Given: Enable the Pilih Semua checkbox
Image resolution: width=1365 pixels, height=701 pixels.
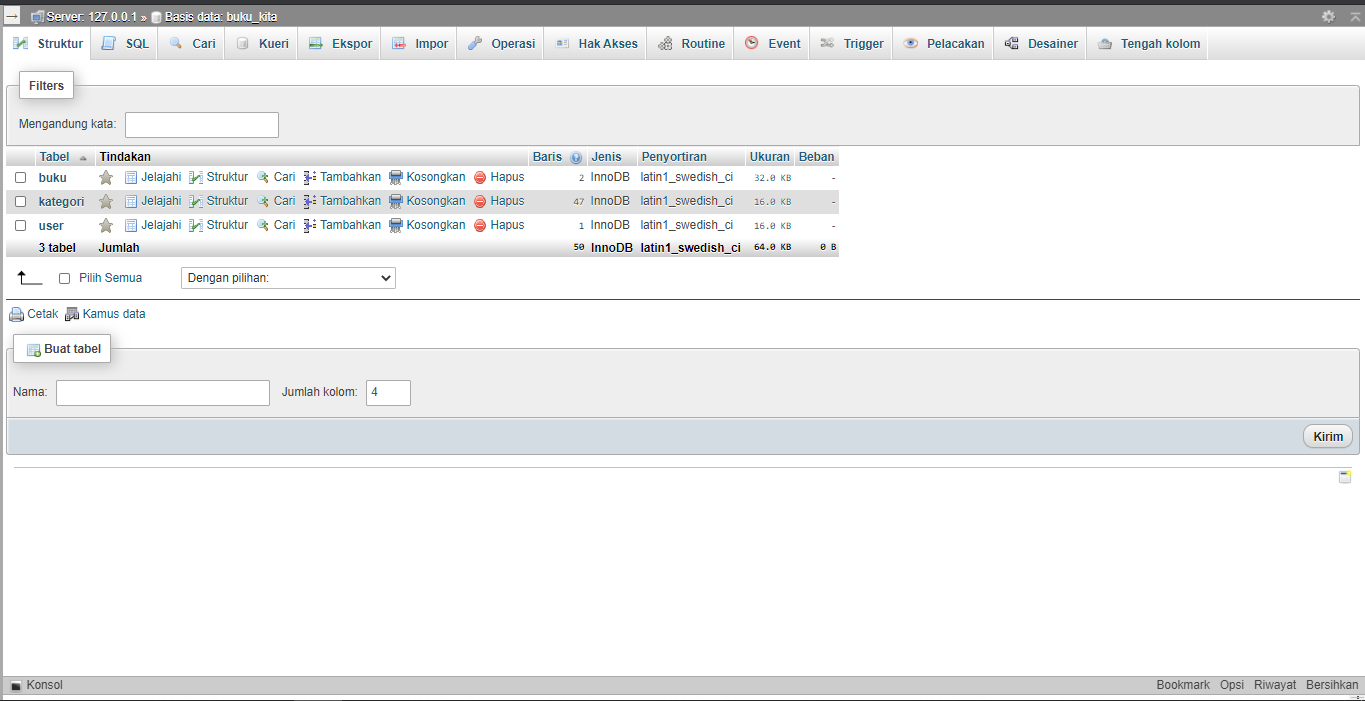Looking at the screenshot, I should [65, 278].
